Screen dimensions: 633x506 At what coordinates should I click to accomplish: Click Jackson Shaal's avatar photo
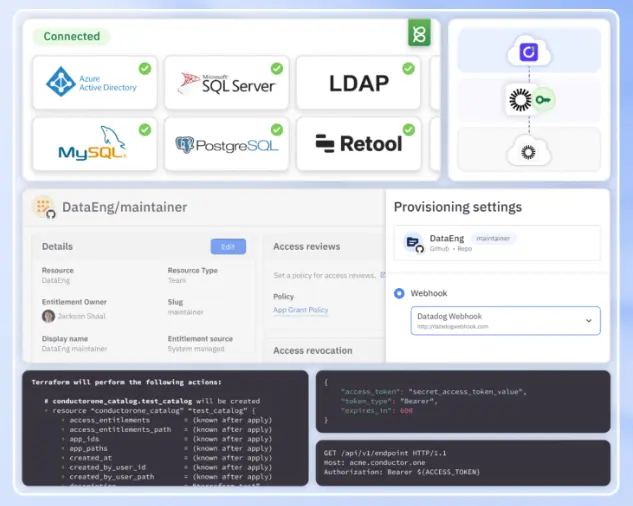48,316
